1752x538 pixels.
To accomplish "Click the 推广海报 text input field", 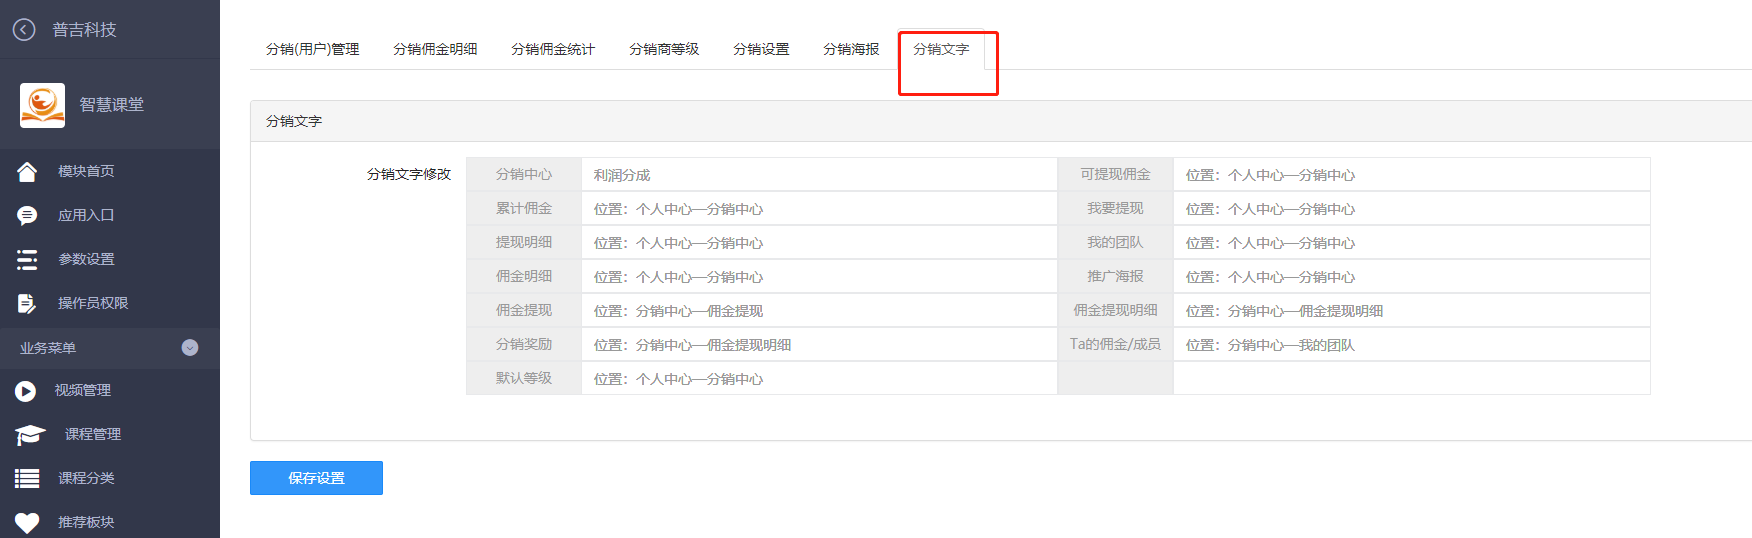I will tap(1411, 277).
